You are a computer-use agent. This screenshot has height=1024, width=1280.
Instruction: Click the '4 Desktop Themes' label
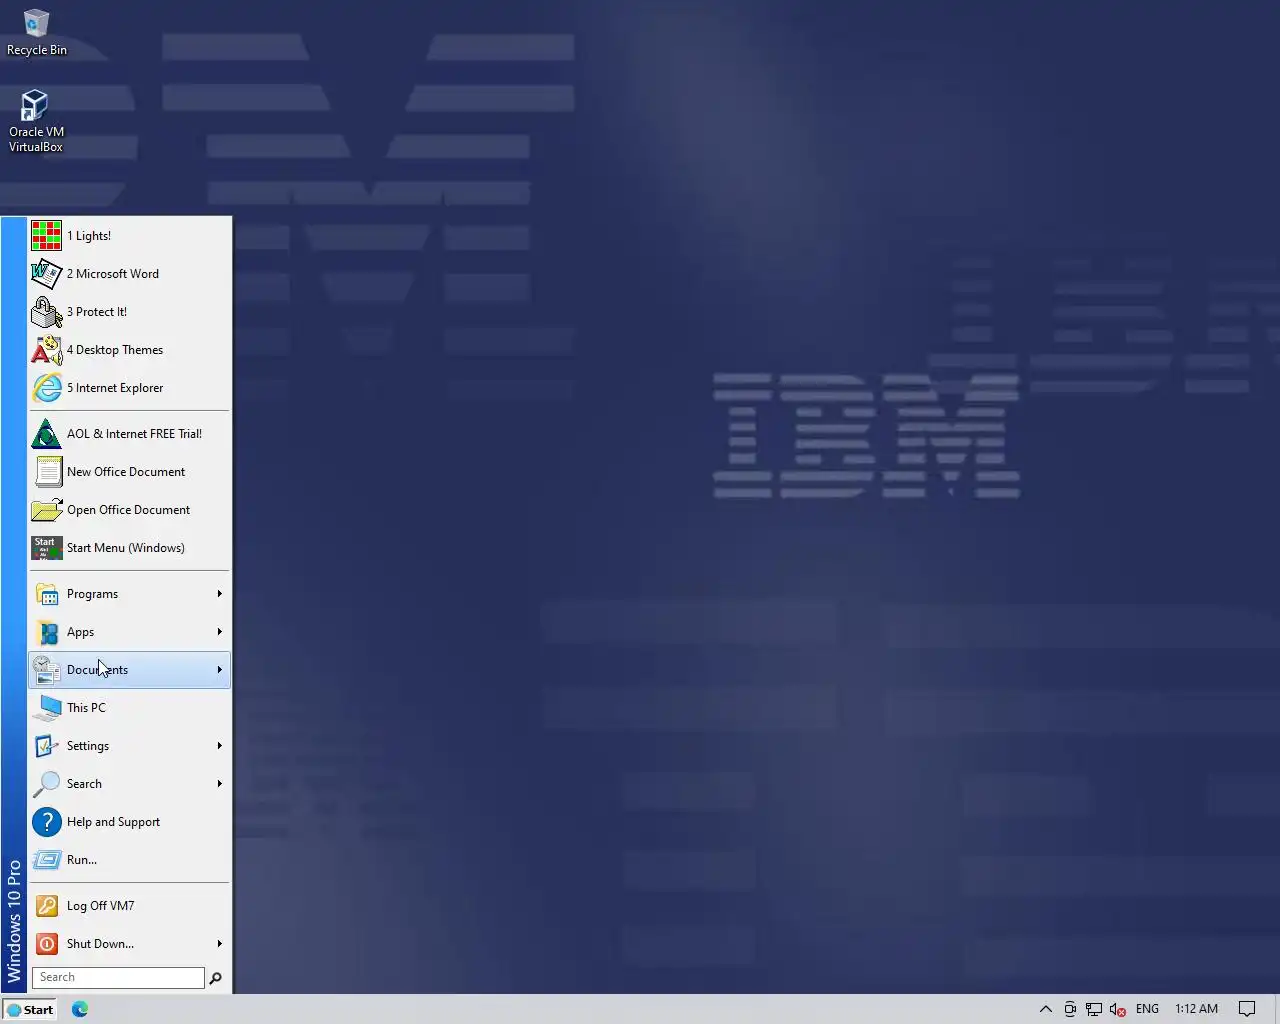click(x=115, y=350)
